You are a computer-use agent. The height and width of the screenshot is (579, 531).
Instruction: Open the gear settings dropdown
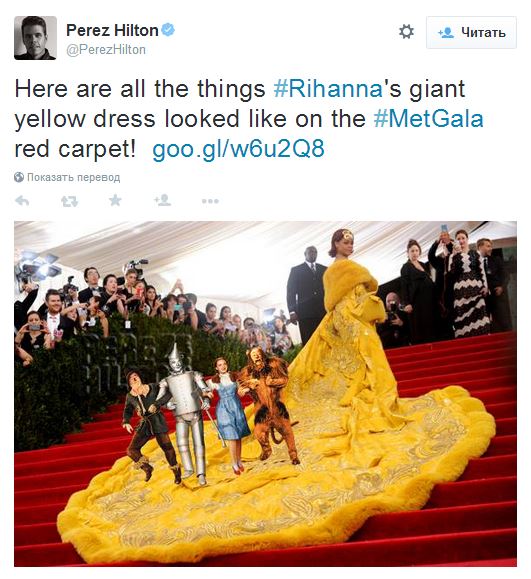coord(406,32)
